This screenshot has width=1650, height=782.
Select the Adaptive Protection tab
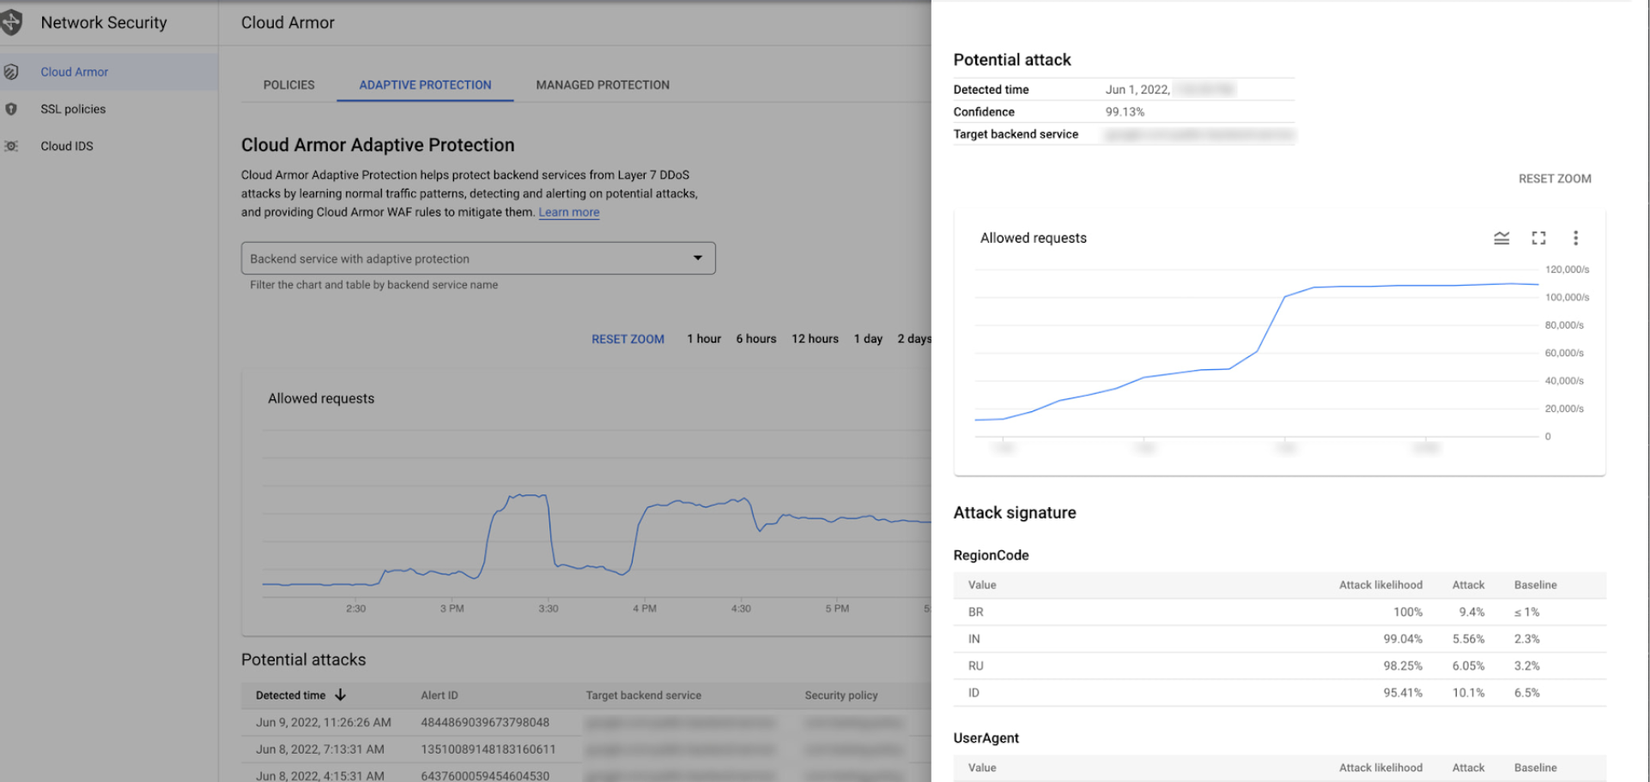pos(425,85)
